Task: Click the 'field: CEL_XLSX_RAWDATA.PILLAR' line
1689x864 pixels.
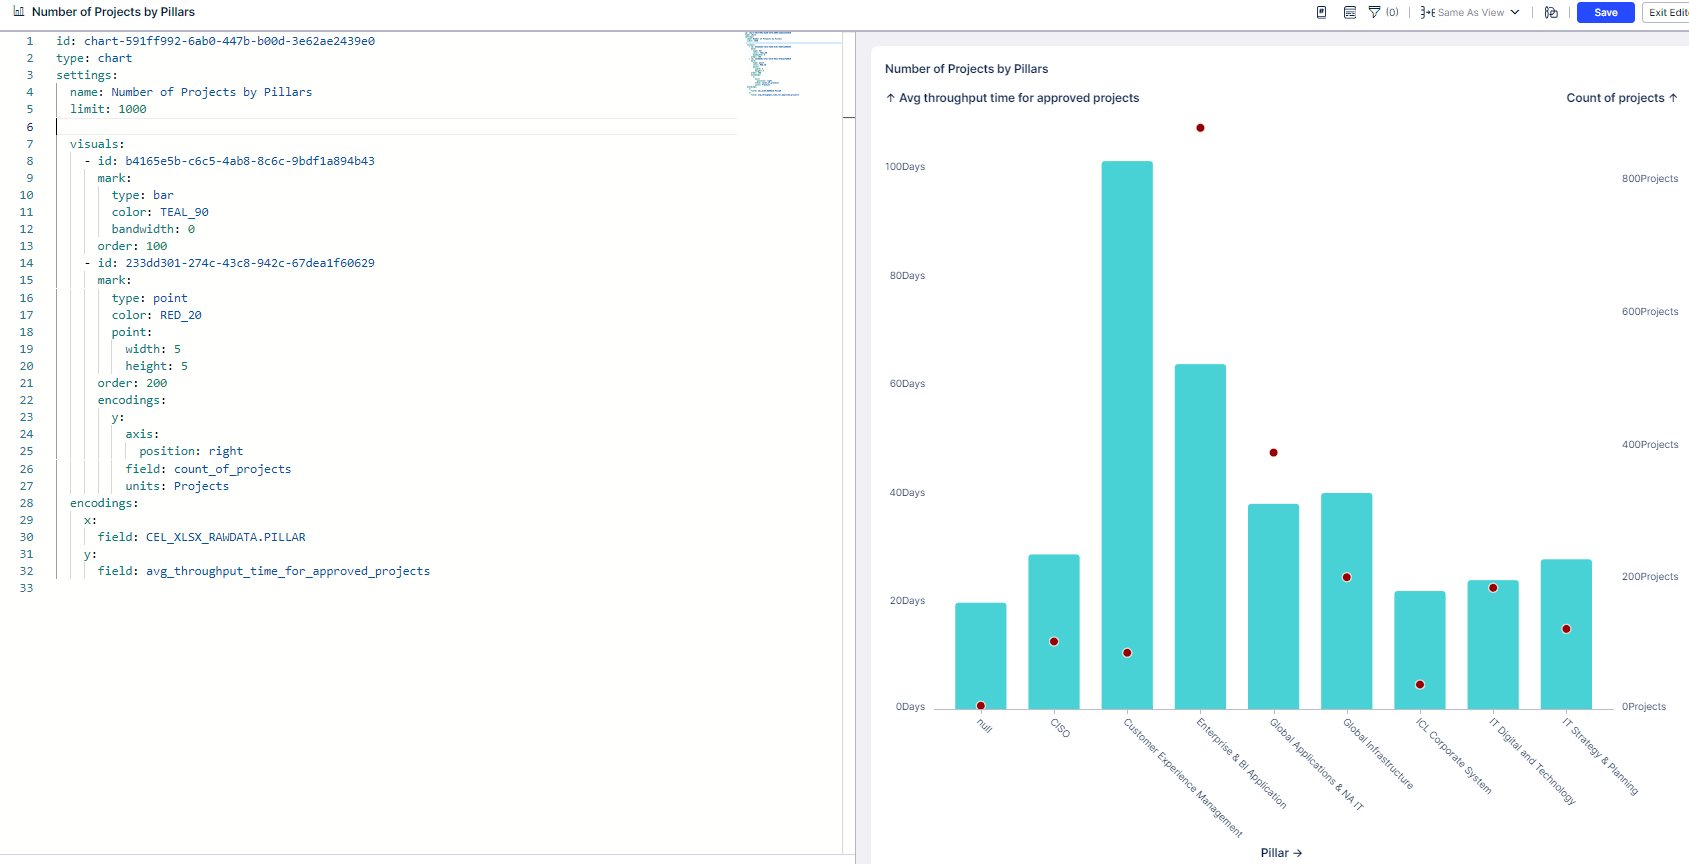Action: tap(202, 537)
